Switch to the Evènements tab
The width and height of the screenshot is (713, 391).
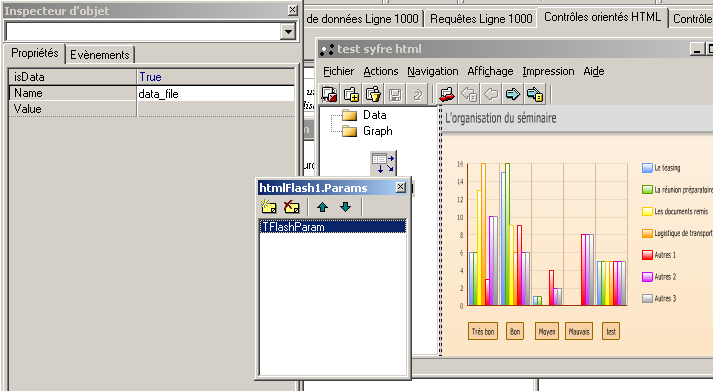coord(100,55)
